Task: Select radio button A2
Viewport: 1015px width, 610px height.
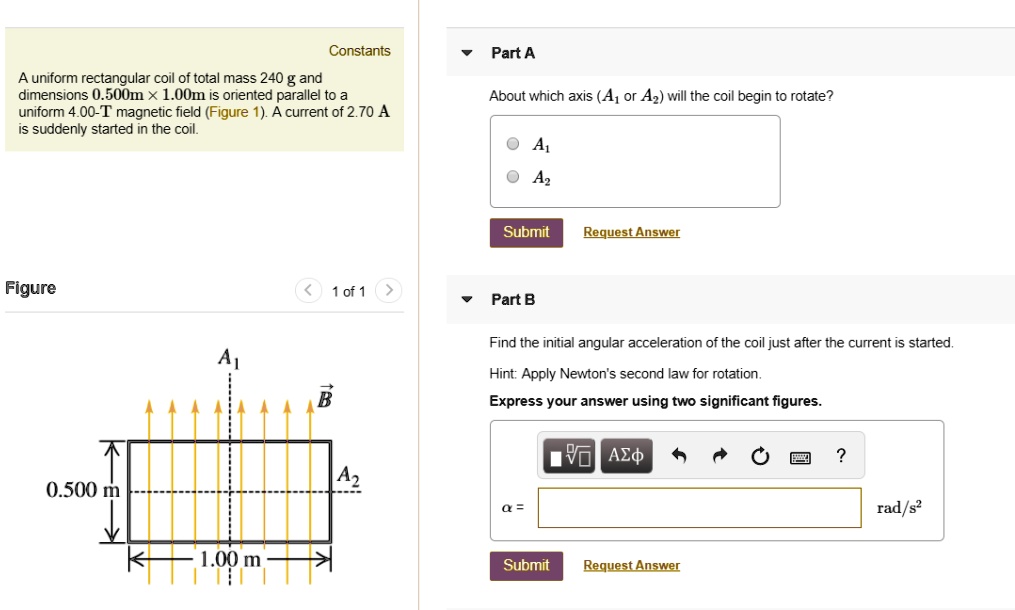Action: [511, 178]
